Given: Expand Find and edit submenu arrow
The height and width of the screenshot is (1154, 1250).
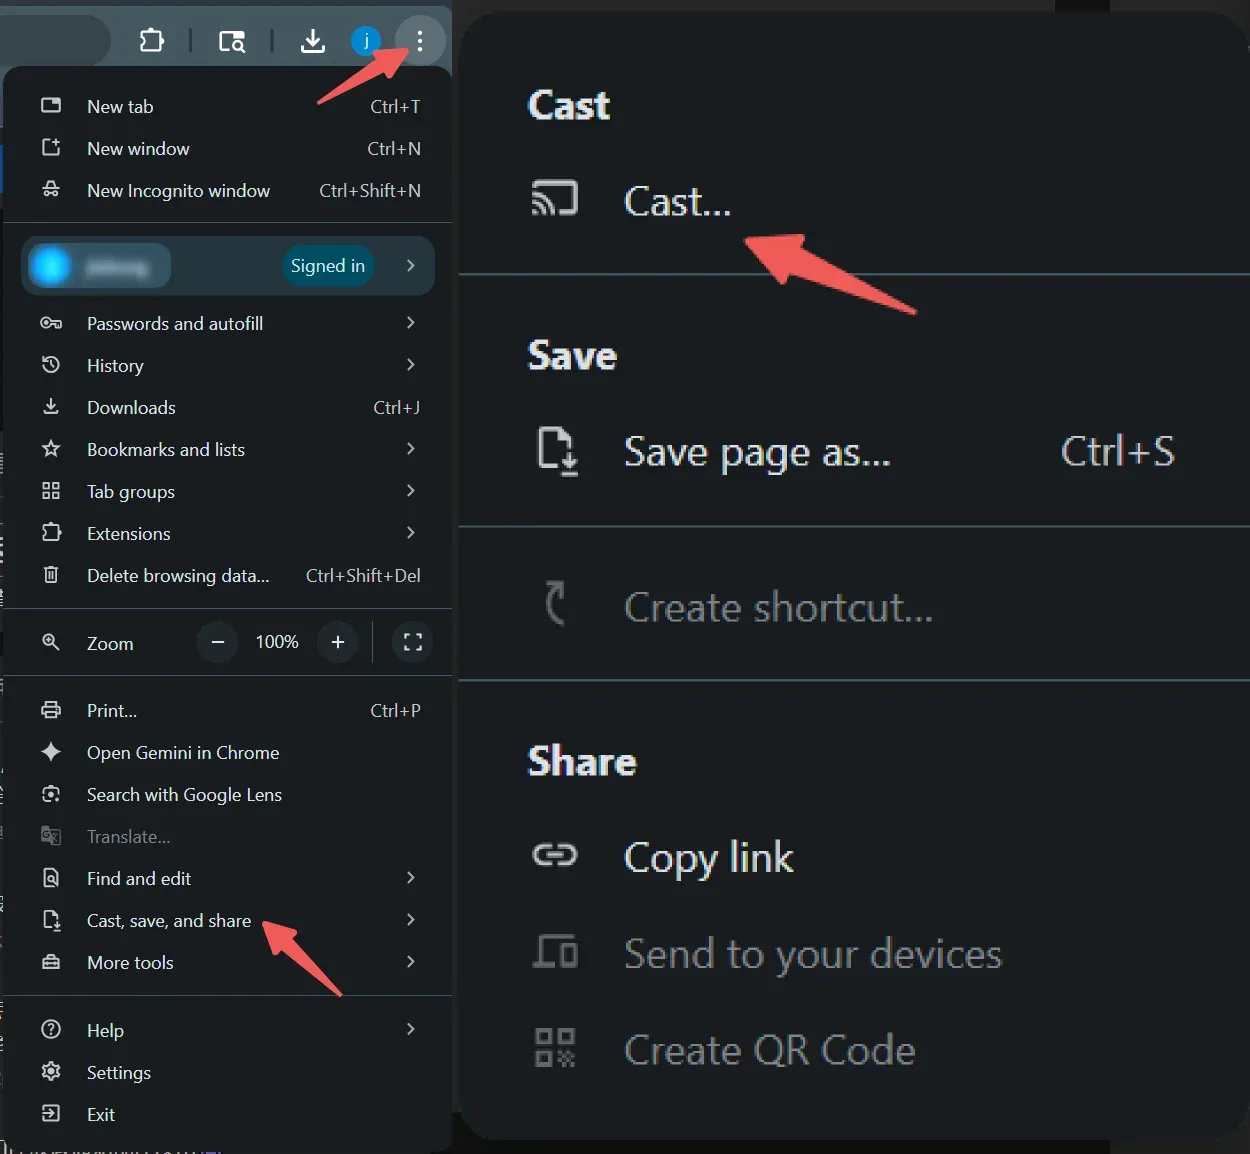Looking at the screenshot, I should coord(411,878).
